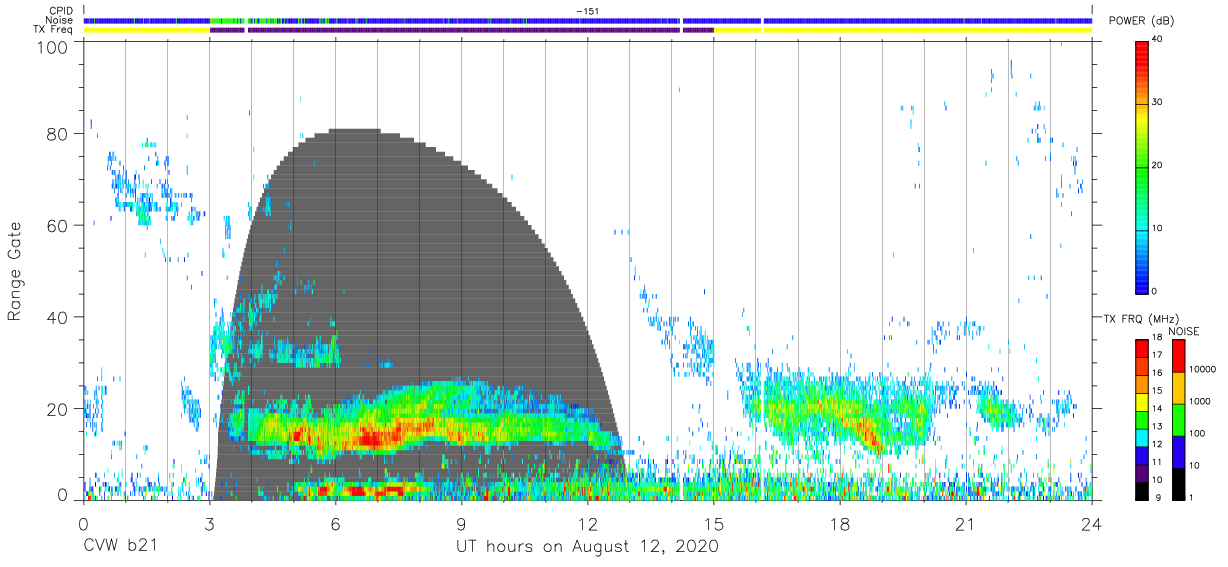The height and width of the screenshot is (567, 1228).
Task: Click the 40 label on the power colorbar
Action: [1158, 39]
